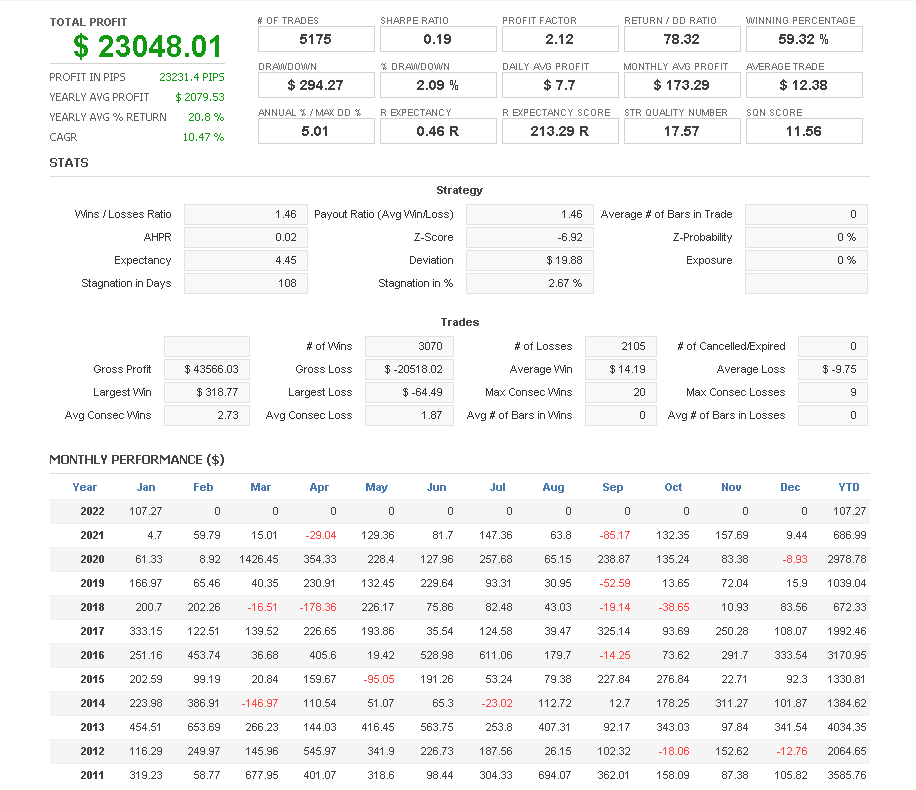
Task: Select 2016 July value 611.06
Action: tap(496, 656)
